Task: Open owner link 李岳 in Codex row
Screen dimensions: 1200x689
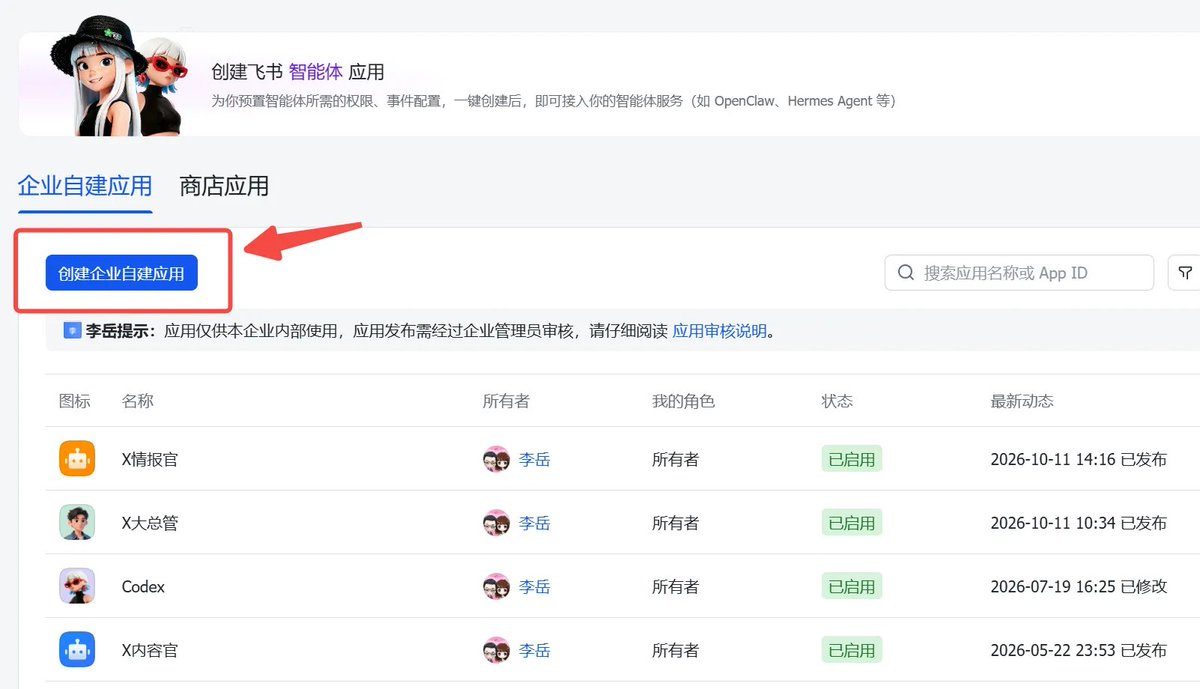Action: coord(534,587)
